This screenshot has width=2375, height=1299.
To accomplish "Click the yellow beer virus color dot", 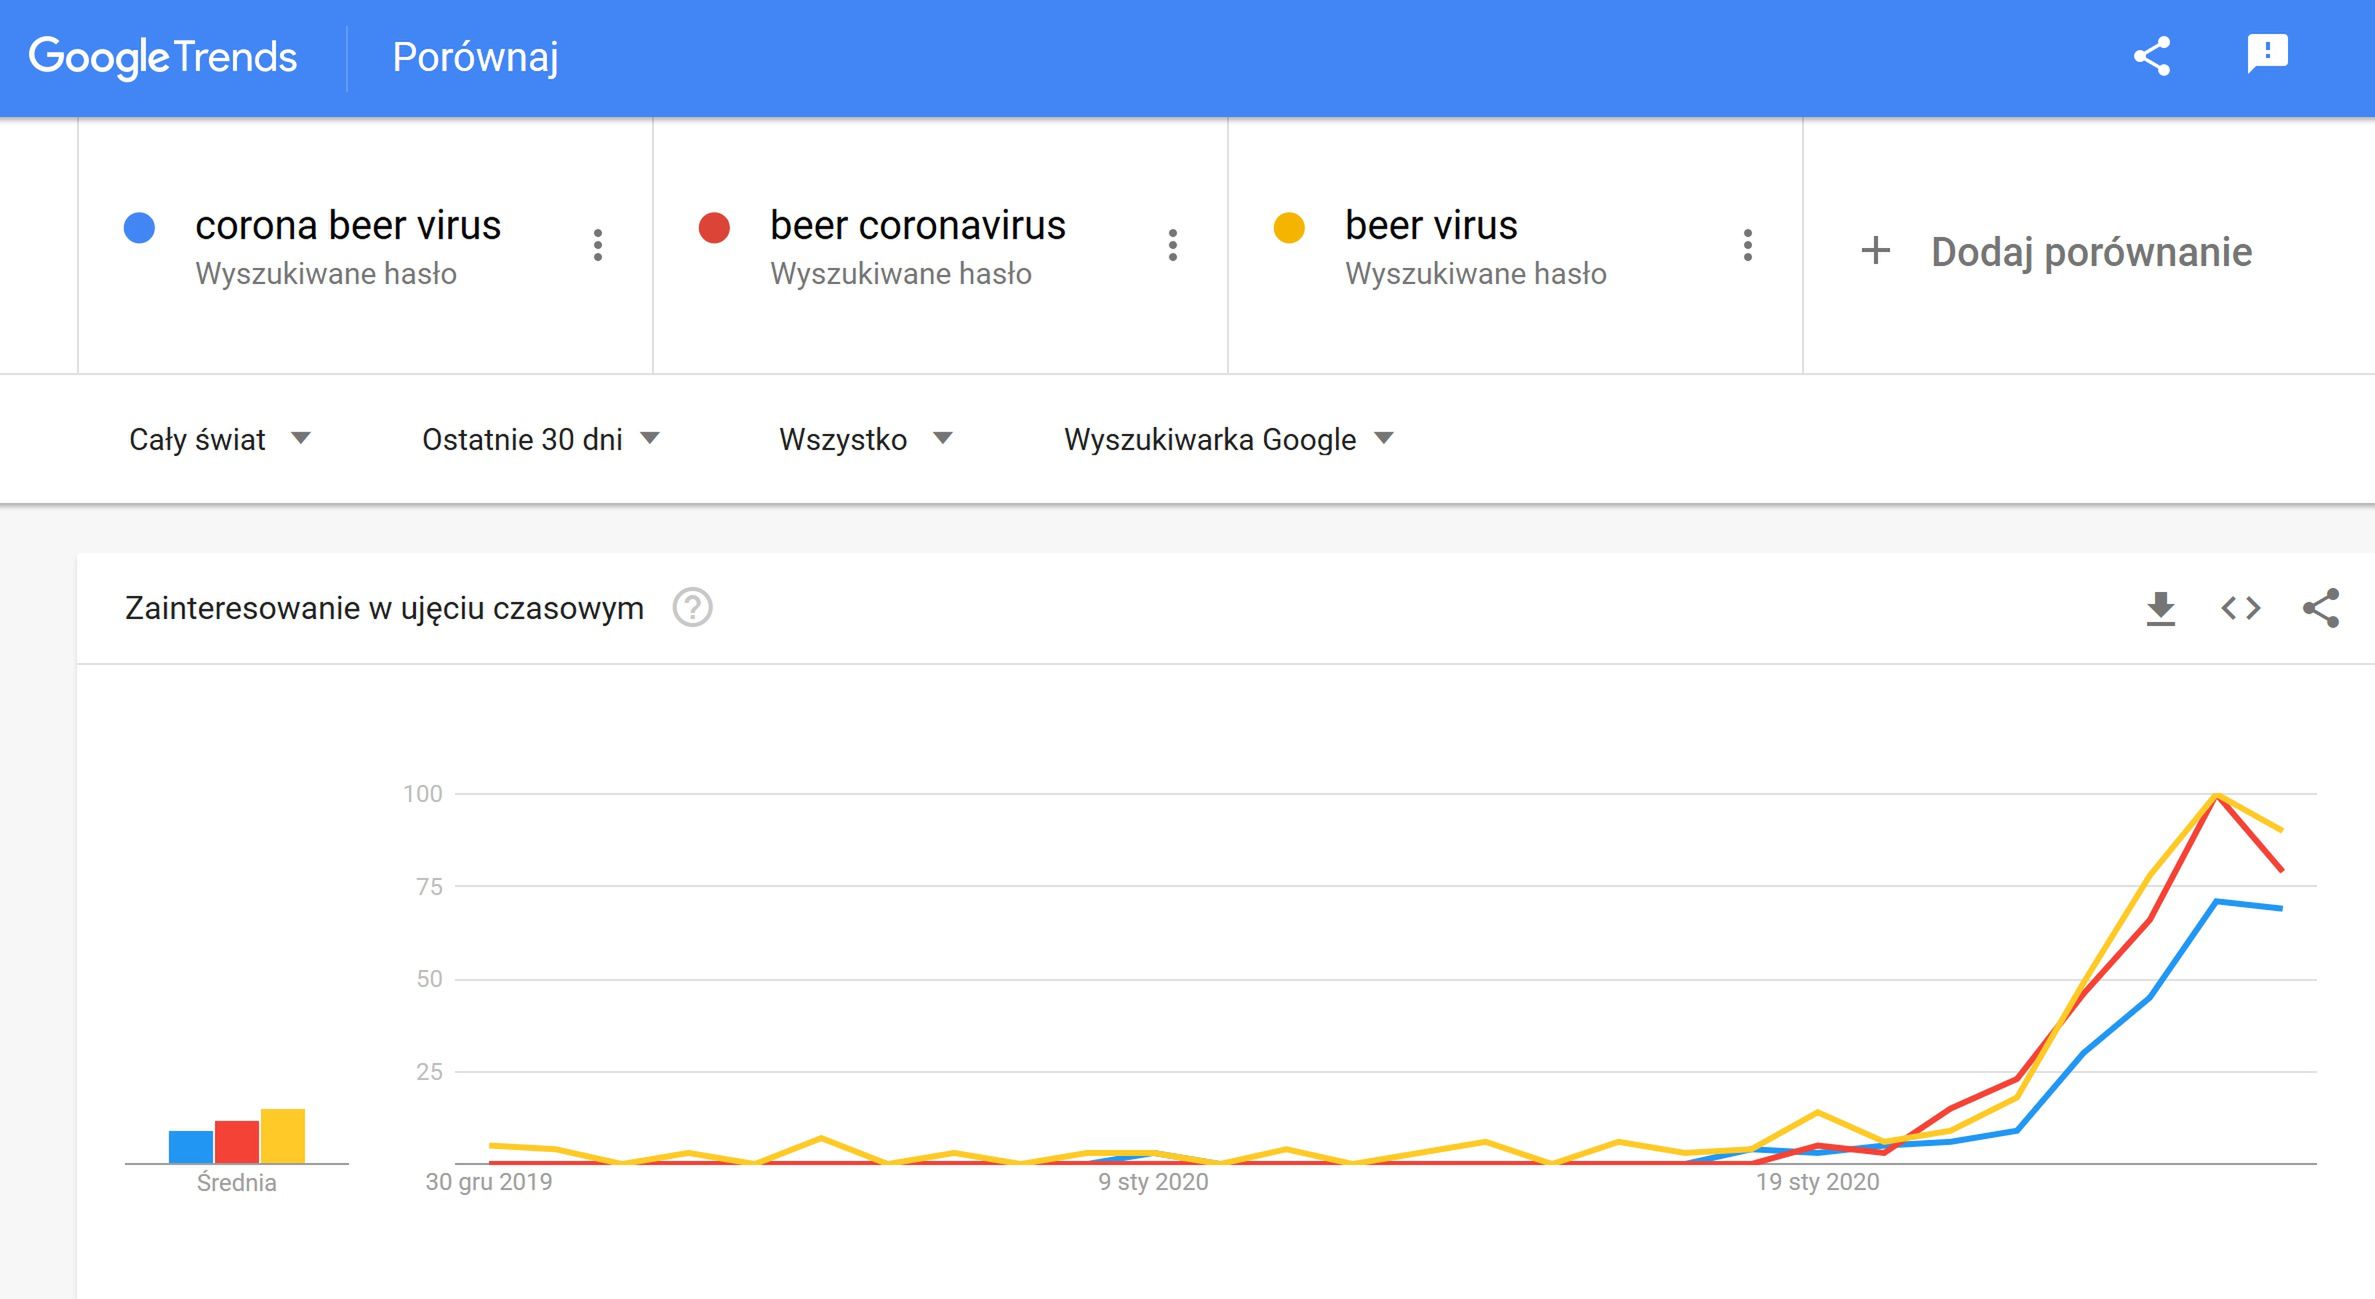I will pos(1289,228).
